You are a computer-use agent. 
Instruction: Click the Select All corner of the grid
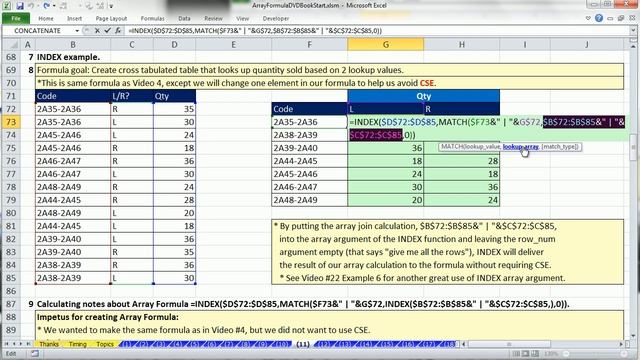pyautogui.click(x=11, y=44)
